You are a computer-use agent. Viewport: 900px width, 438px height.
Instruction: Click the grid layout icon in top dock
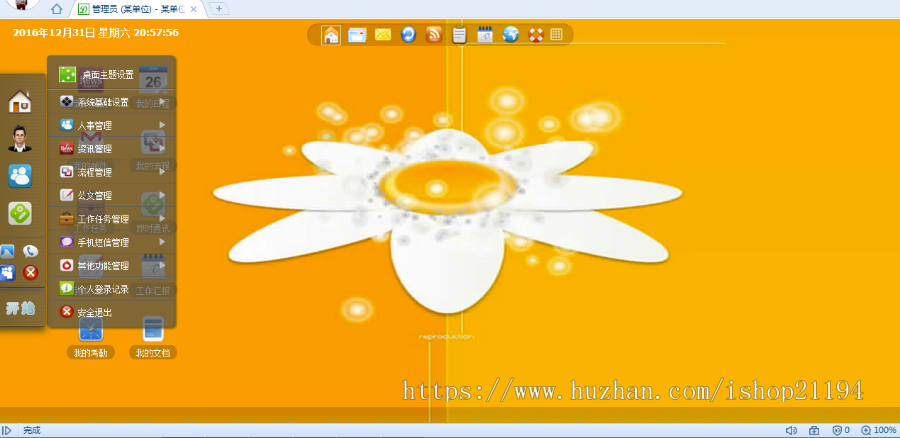pyautogui.click(x=556, y=34)
